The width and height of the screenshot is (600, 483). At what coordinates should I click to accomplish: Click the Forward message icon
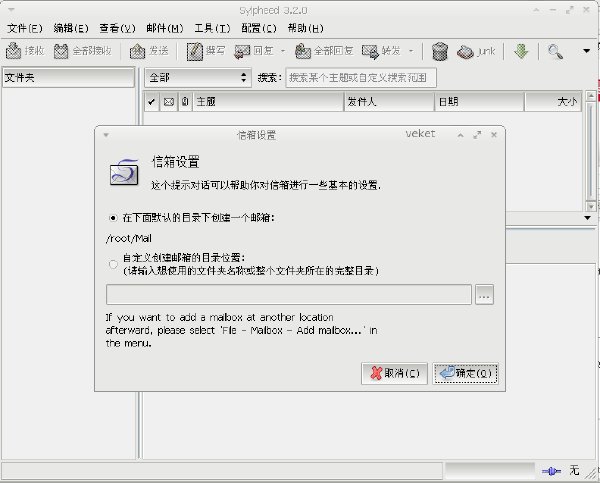[x=370, y=51]
